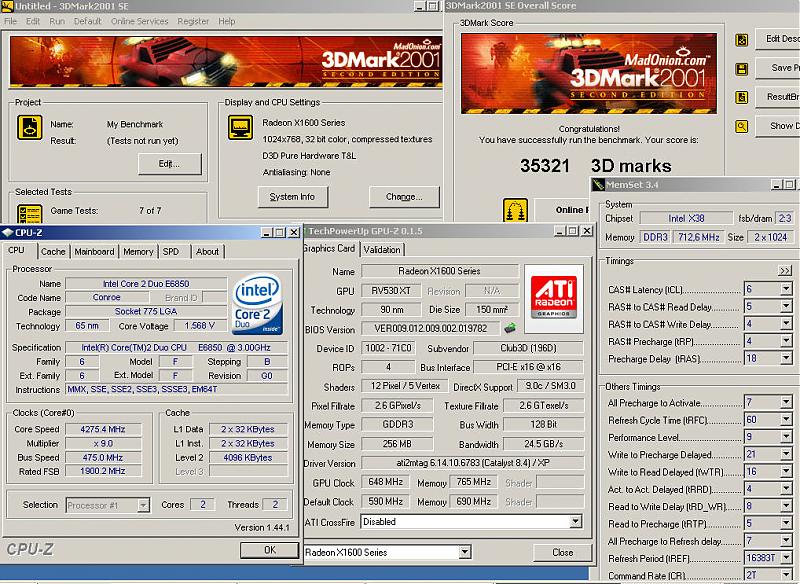Image resolution: width=800 pixels, height=584 pixels.
Task: Open the Read to Write Delay (tRD_WR) dropdown
Action: [786, 506]
